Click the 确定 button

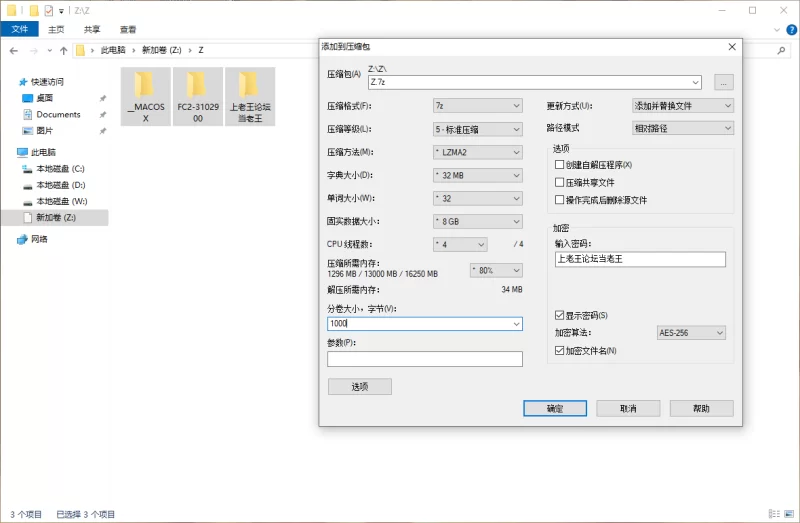pos(555,408)
